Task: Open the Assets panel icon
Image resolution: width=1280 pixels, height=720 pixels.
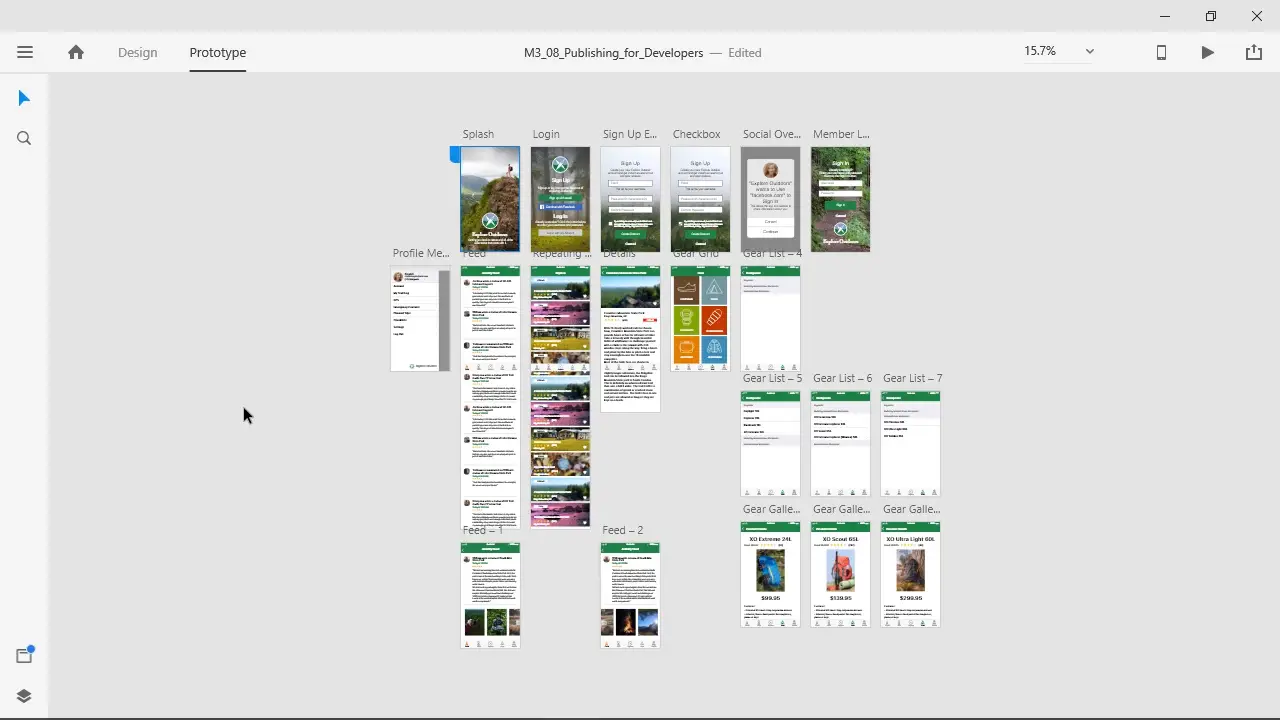Action: pyautogui.click(x=24, y=656)
